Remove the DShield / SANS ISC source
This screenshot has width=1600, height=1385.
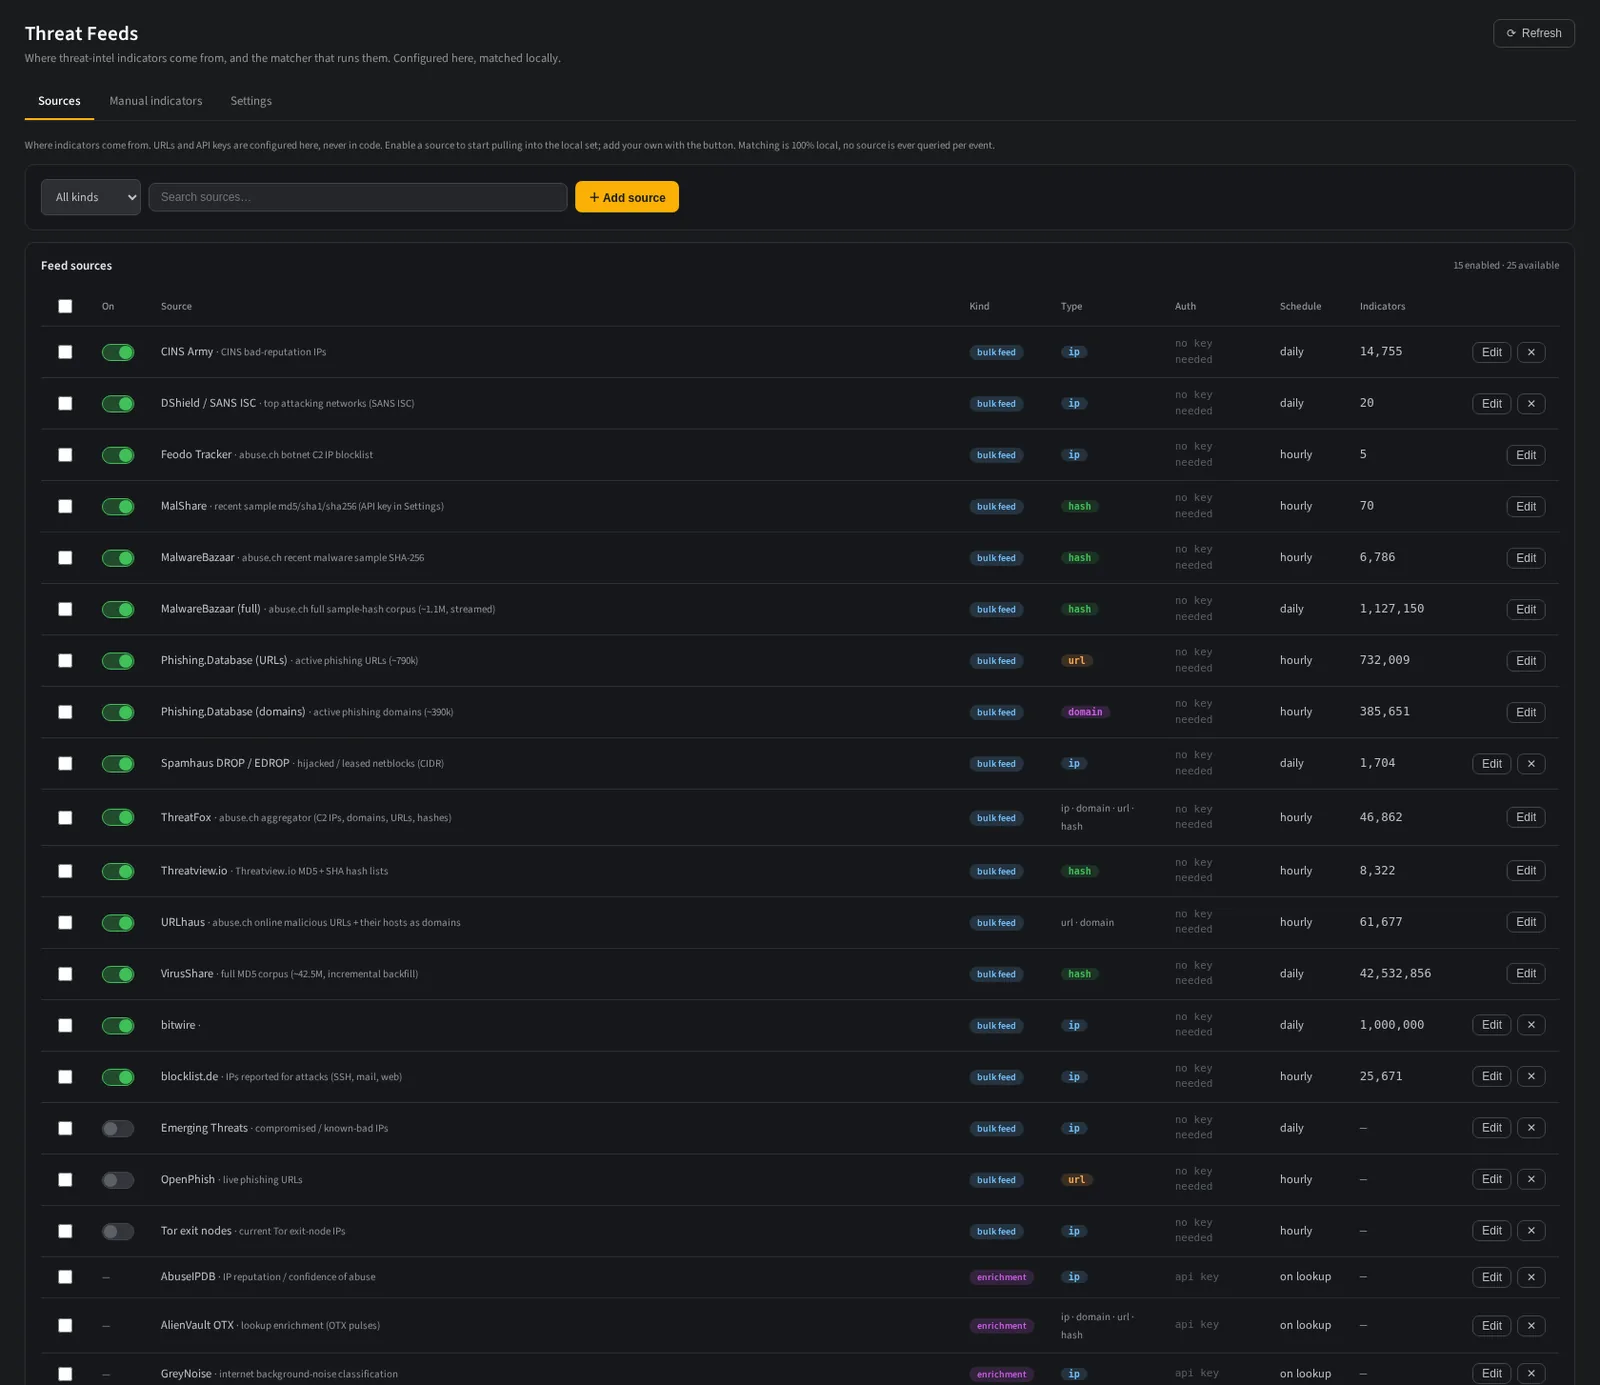1531,404
